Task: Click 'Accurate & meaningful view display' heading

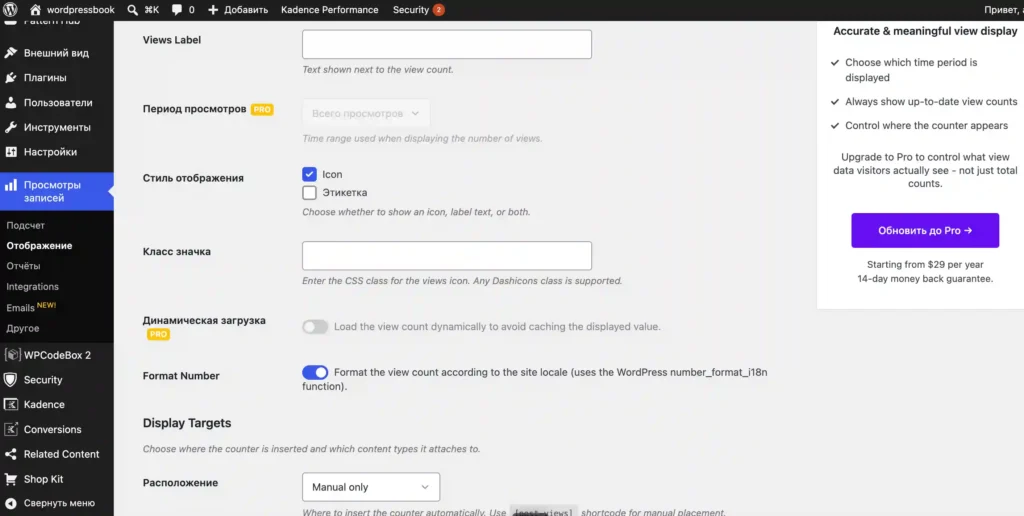Action: pos(925,31)
